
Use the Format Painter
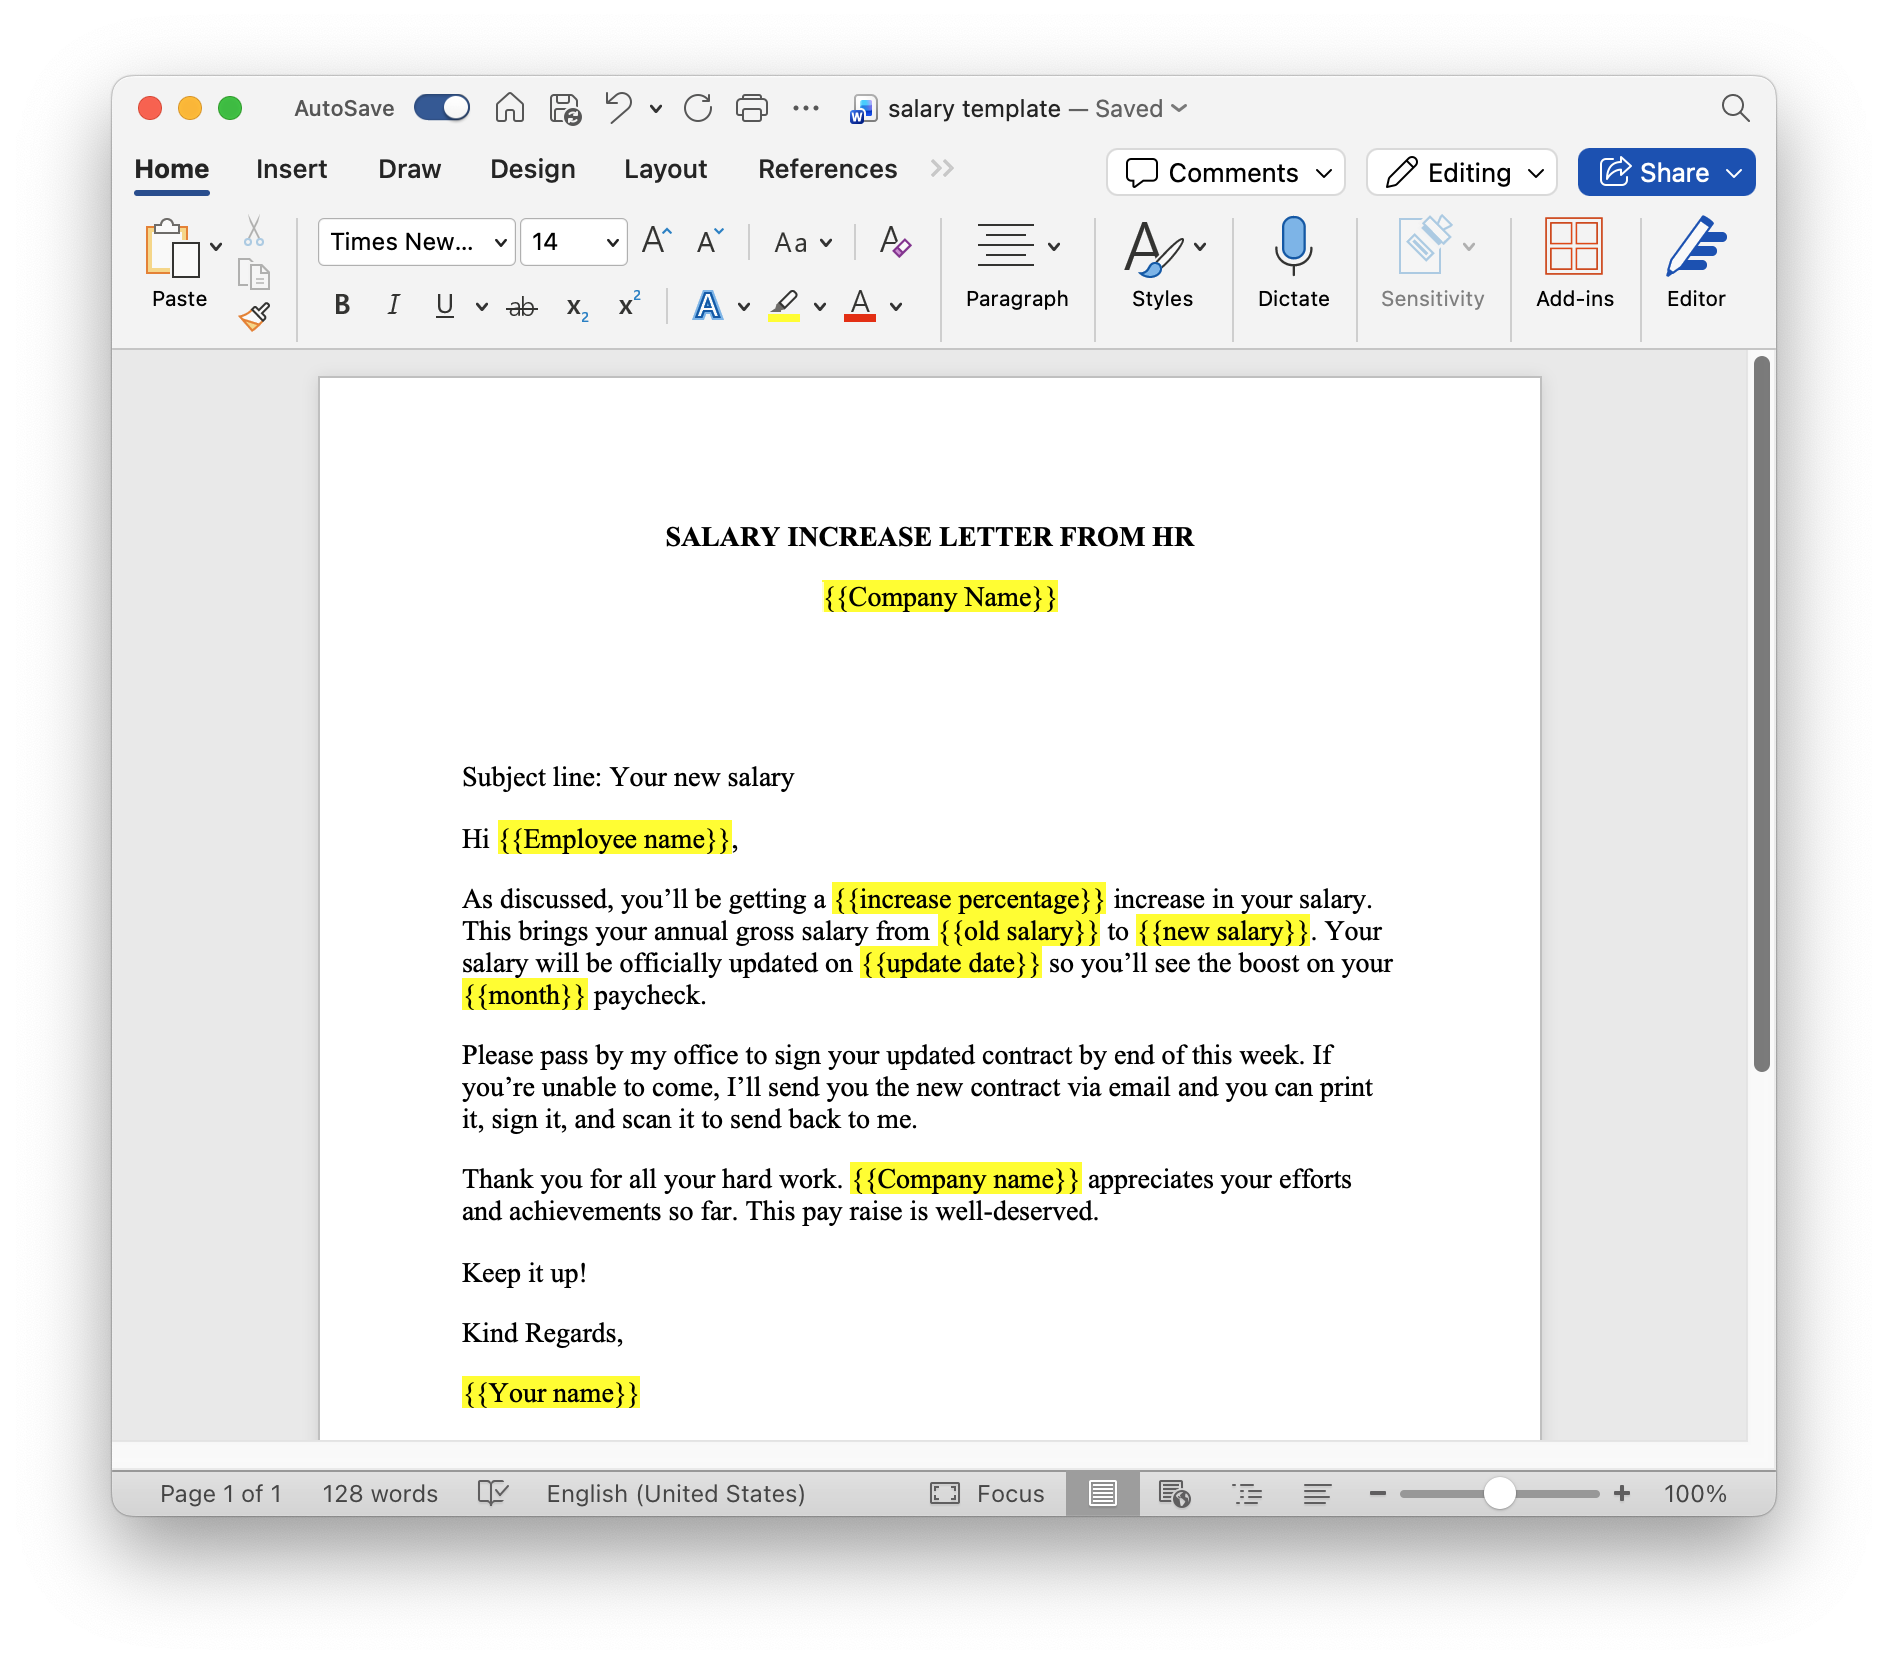click(254, 315)
